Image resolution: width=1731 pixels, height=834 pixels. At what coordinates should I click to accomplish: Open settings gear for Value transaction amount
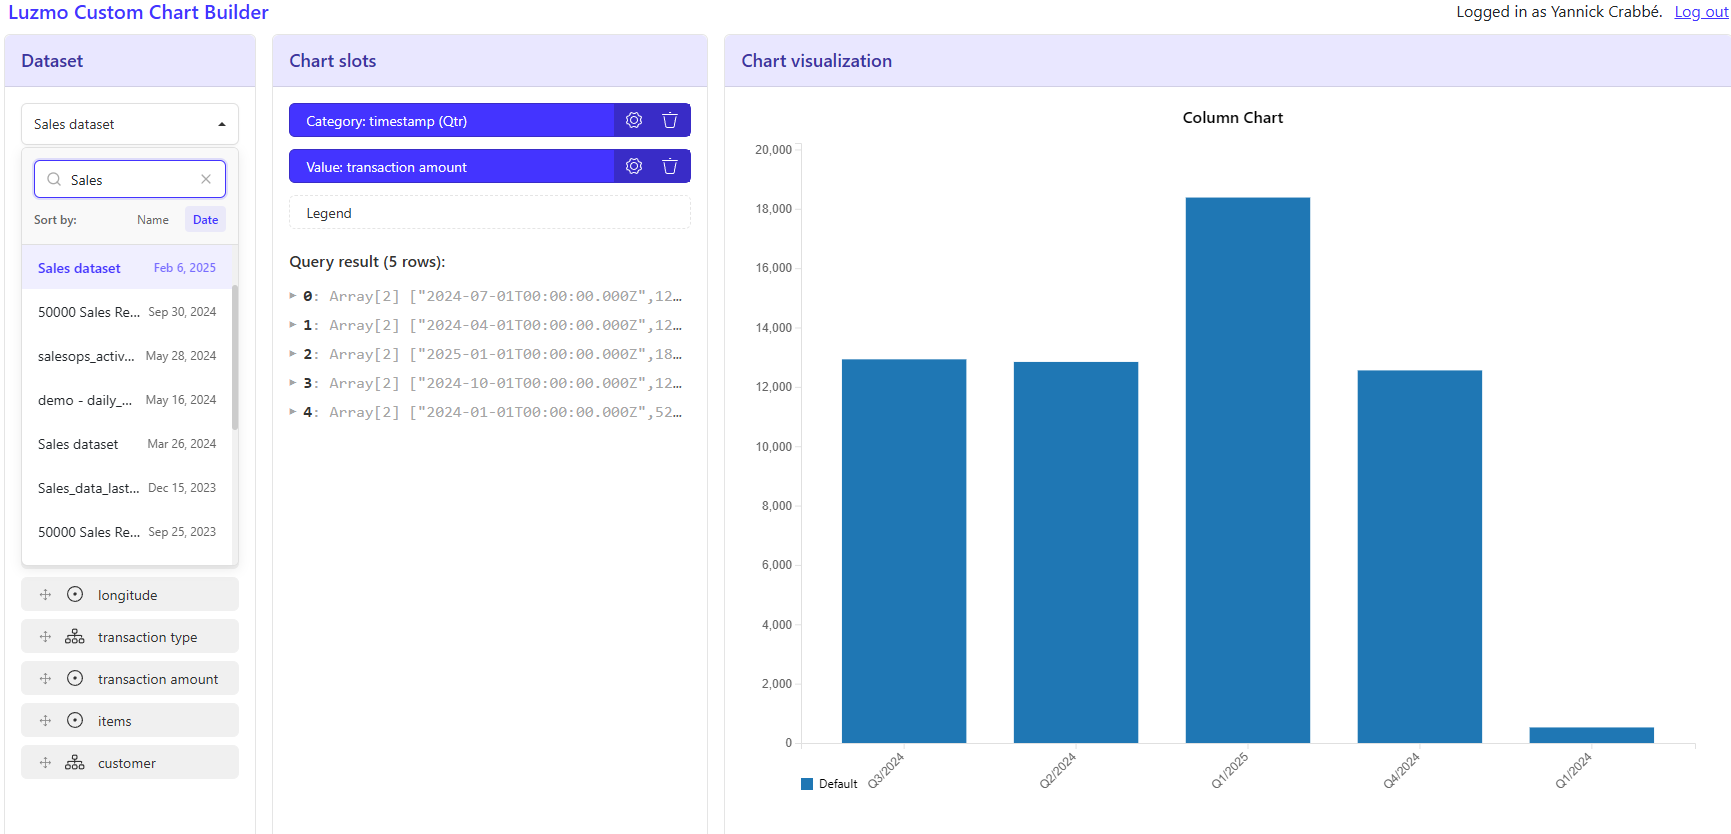(x=634, y=166)
